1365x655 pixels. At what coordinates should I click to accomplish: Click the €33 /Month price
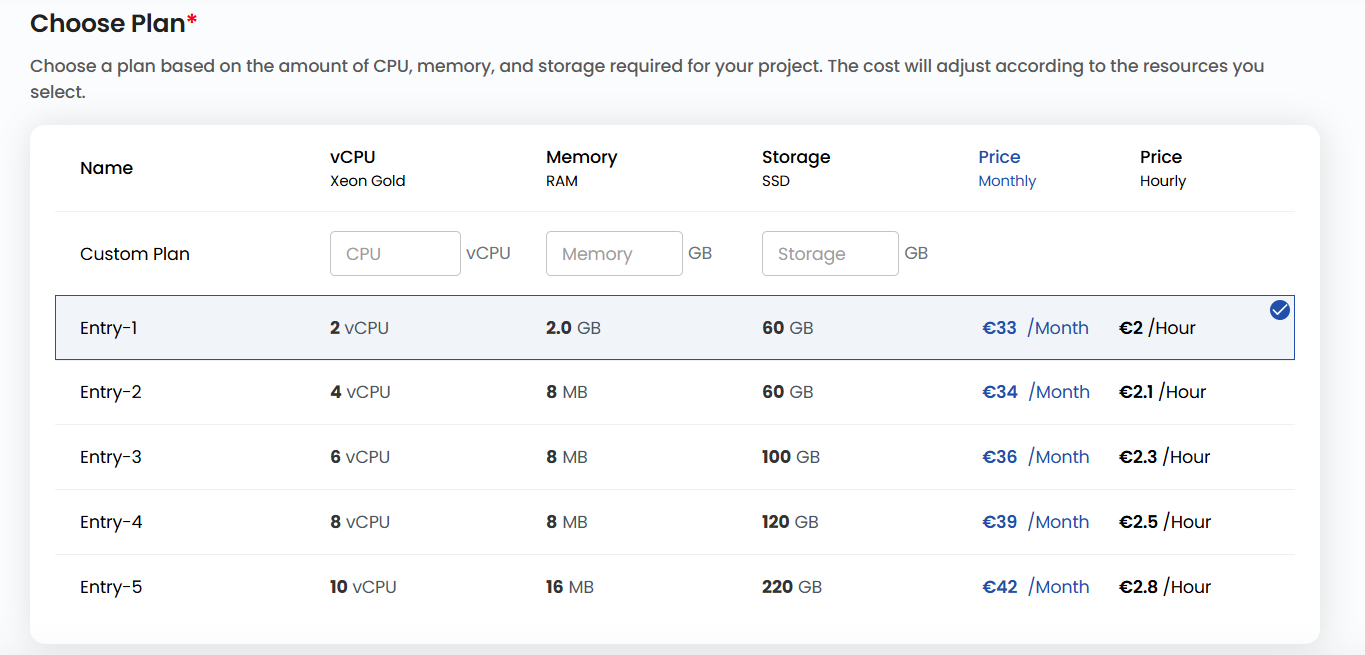pyautogui.click(x=1035, y=328)
